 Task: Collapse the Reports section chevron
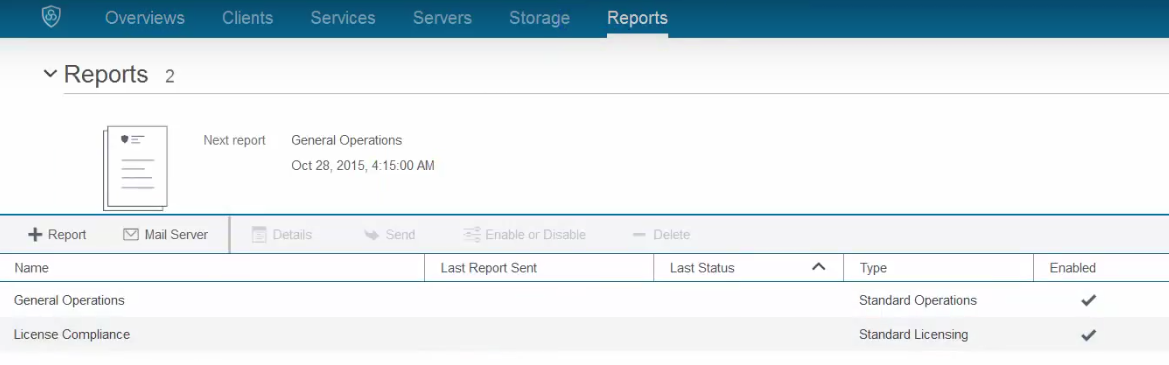(50, 74)
